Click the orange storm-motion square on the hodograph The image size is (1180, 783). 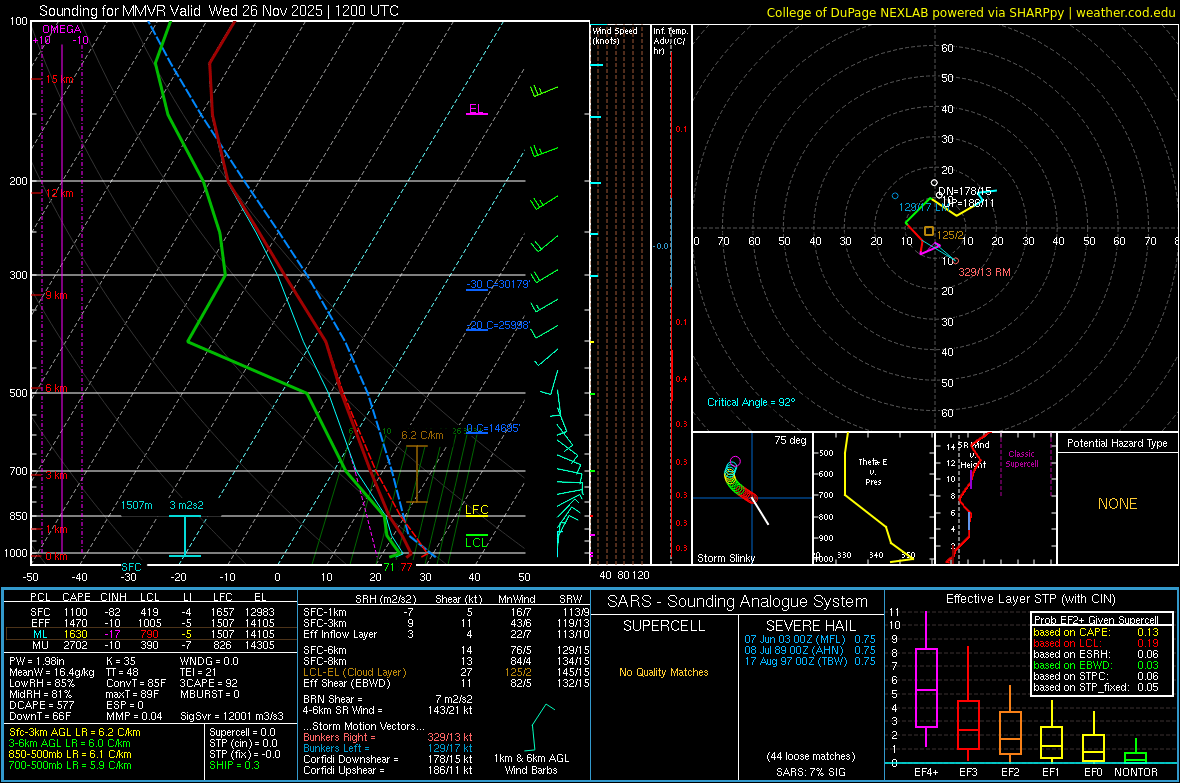tap(929, 231)
